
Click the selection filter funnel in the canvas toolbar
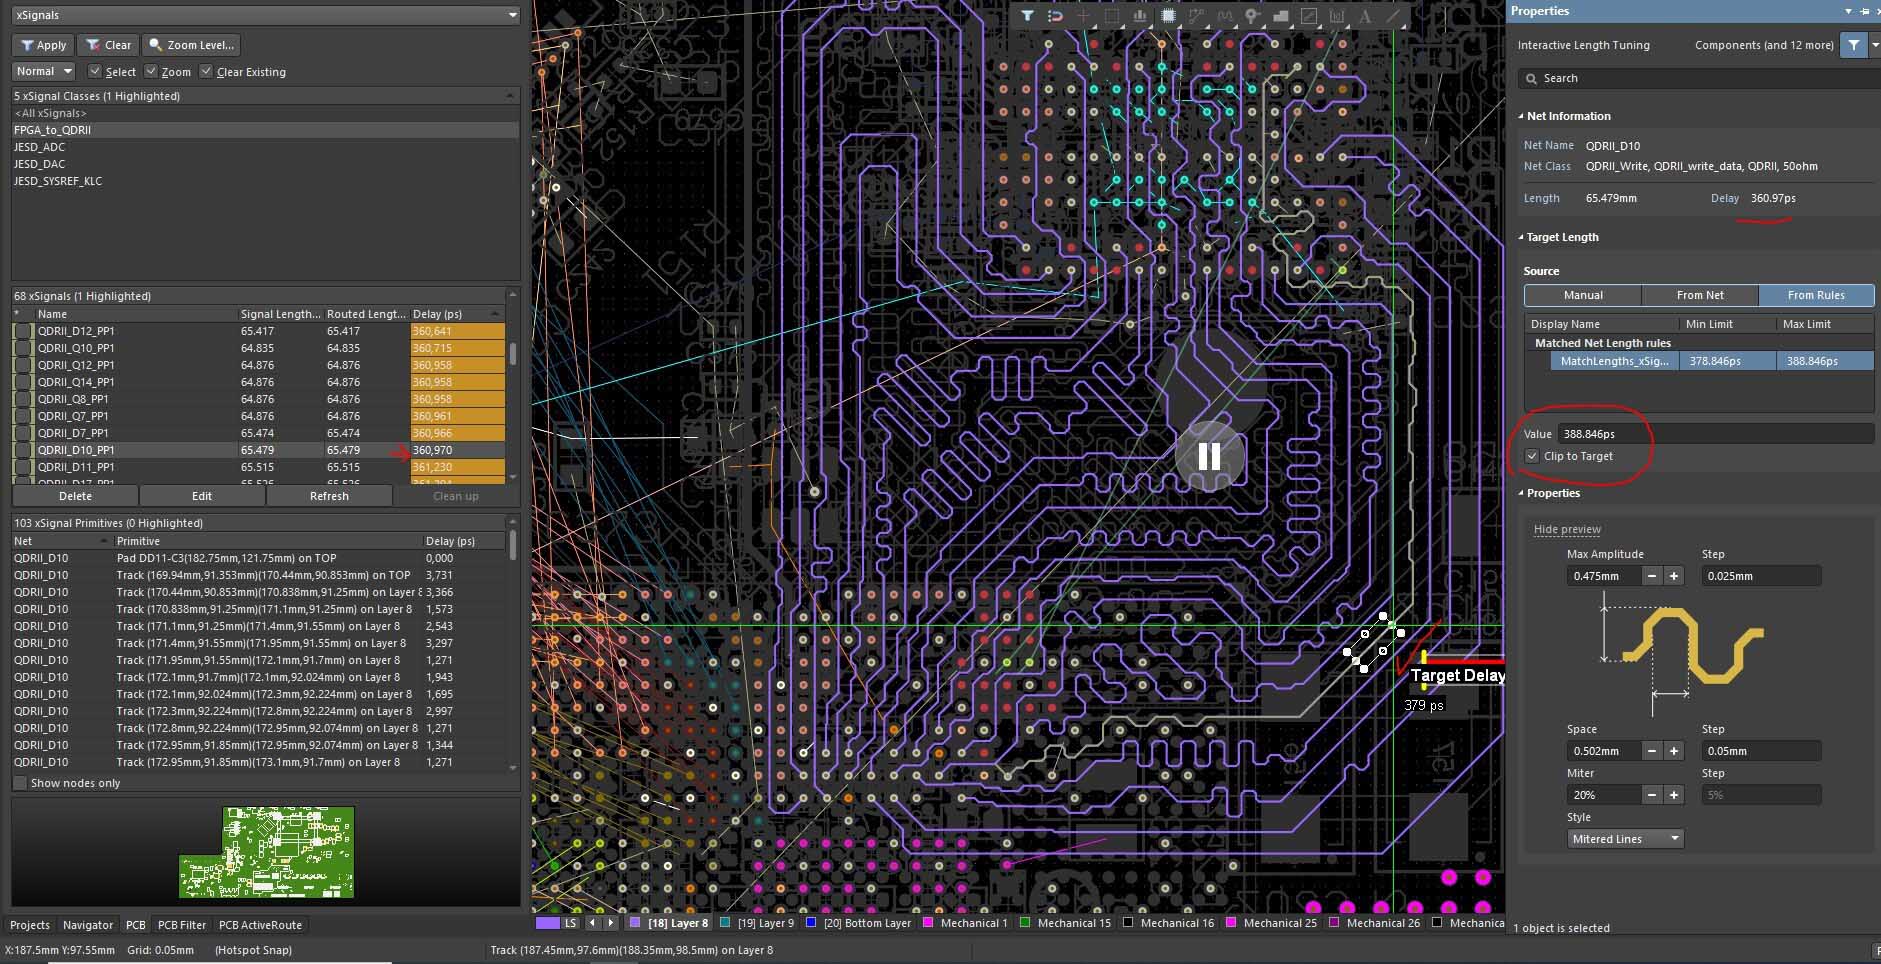(x=1026, y=16)
